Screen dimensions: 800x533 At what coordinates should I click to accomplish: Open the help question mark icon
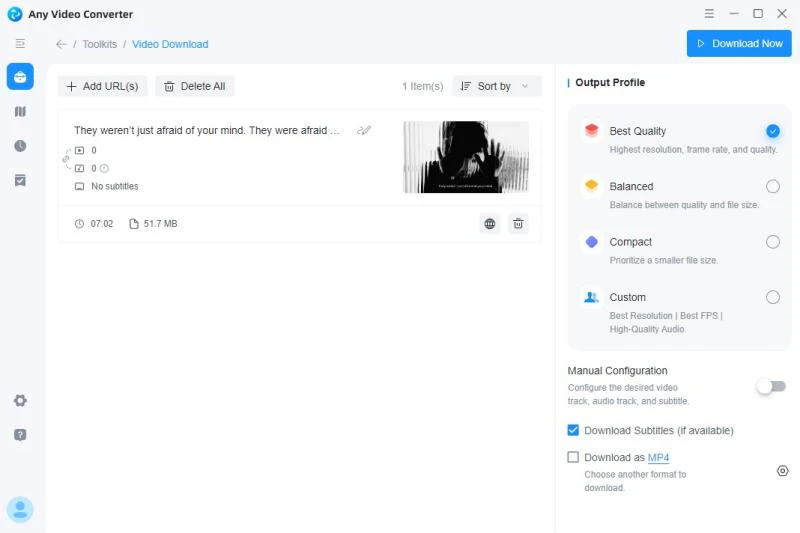pyautogui.click(x=20, y=435)
